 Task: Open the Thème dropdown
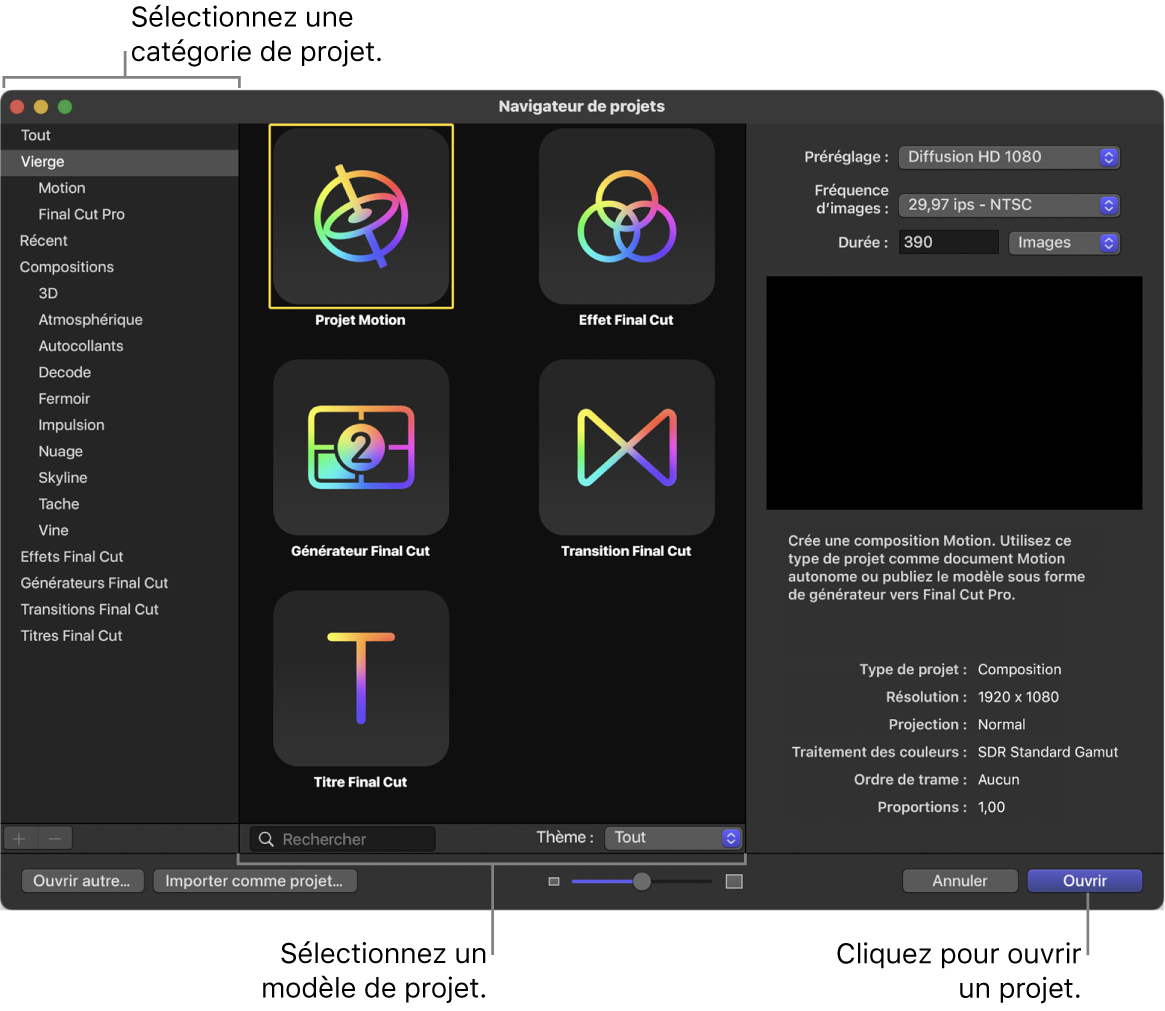pyautogui.click(x=673, y=837)
